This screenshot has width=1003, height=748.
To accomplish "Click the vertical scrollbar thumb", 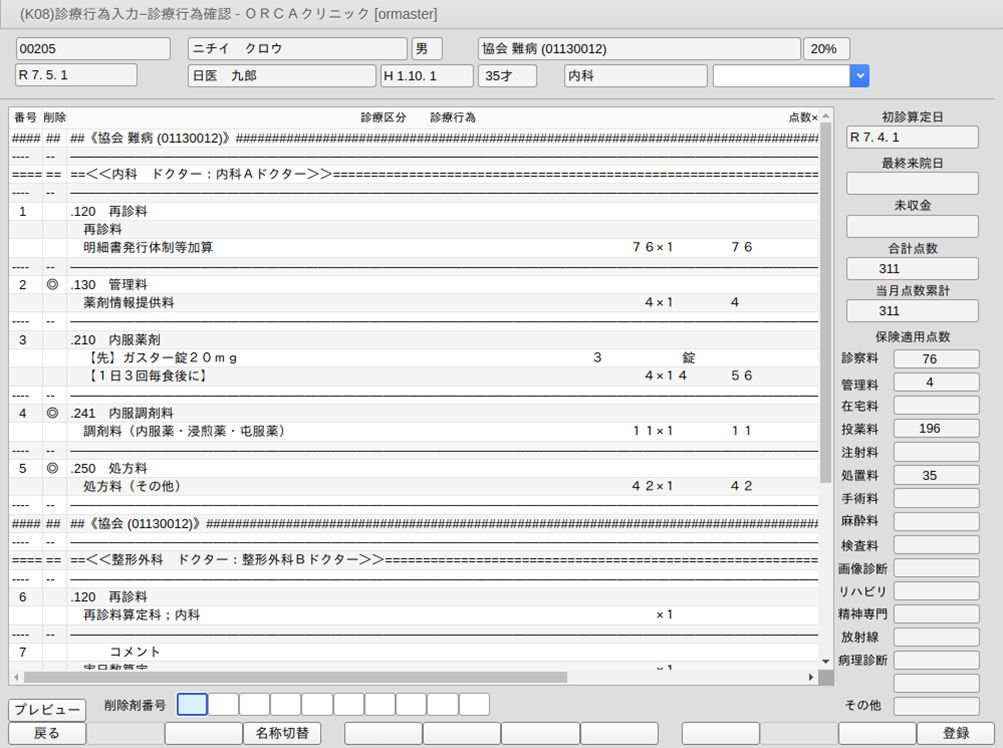I will (825, 300).
